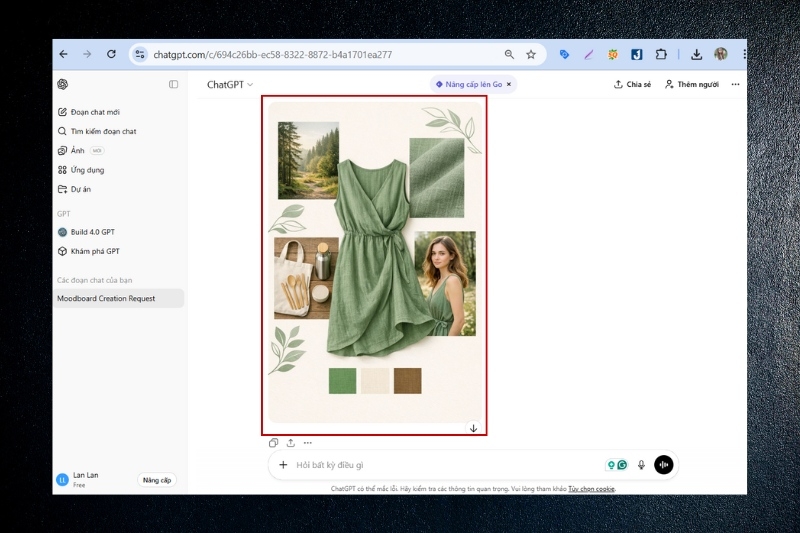The width and height of the screenshot is (800, 533).
Task: Click the Tùy chọn cookie link
Action: 592,489
